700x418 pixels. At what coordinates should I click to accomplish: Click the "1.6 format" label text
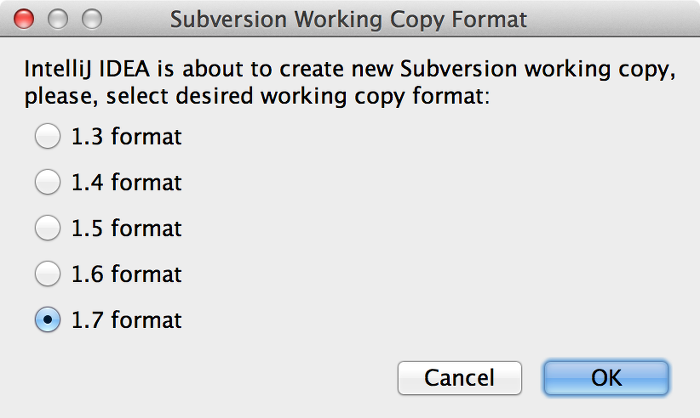[126, 274]
